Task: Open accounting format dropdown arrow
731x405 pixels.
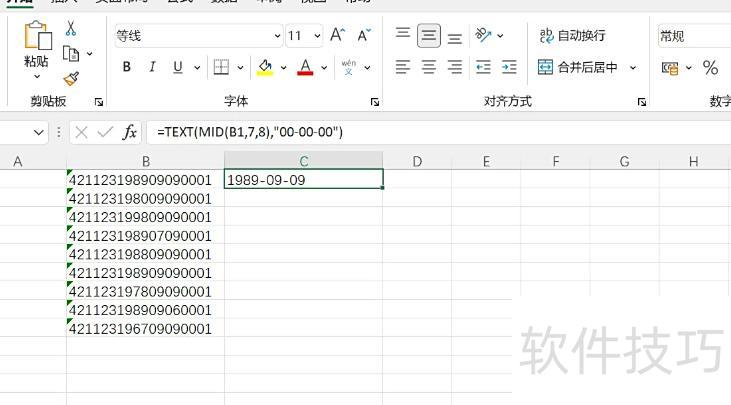Action: [x=689, y=68]
